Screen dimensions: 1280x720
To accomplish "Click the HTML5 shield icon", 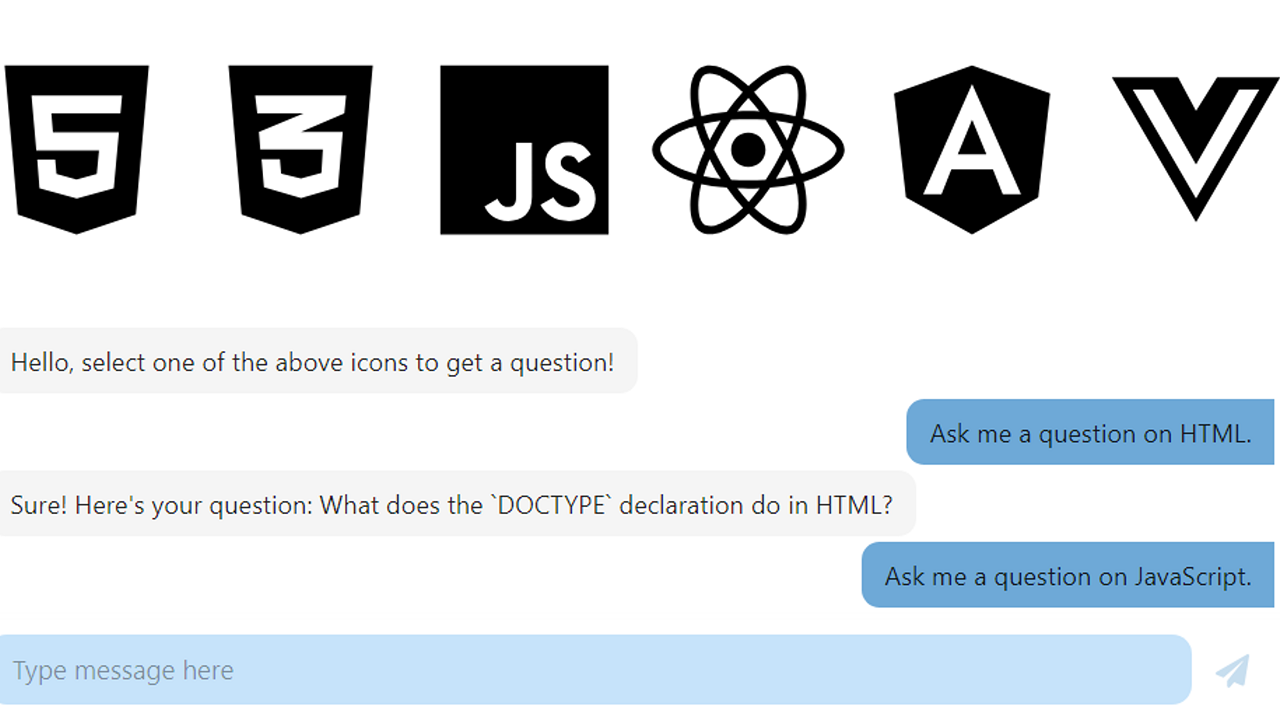I will pos(77,150).
